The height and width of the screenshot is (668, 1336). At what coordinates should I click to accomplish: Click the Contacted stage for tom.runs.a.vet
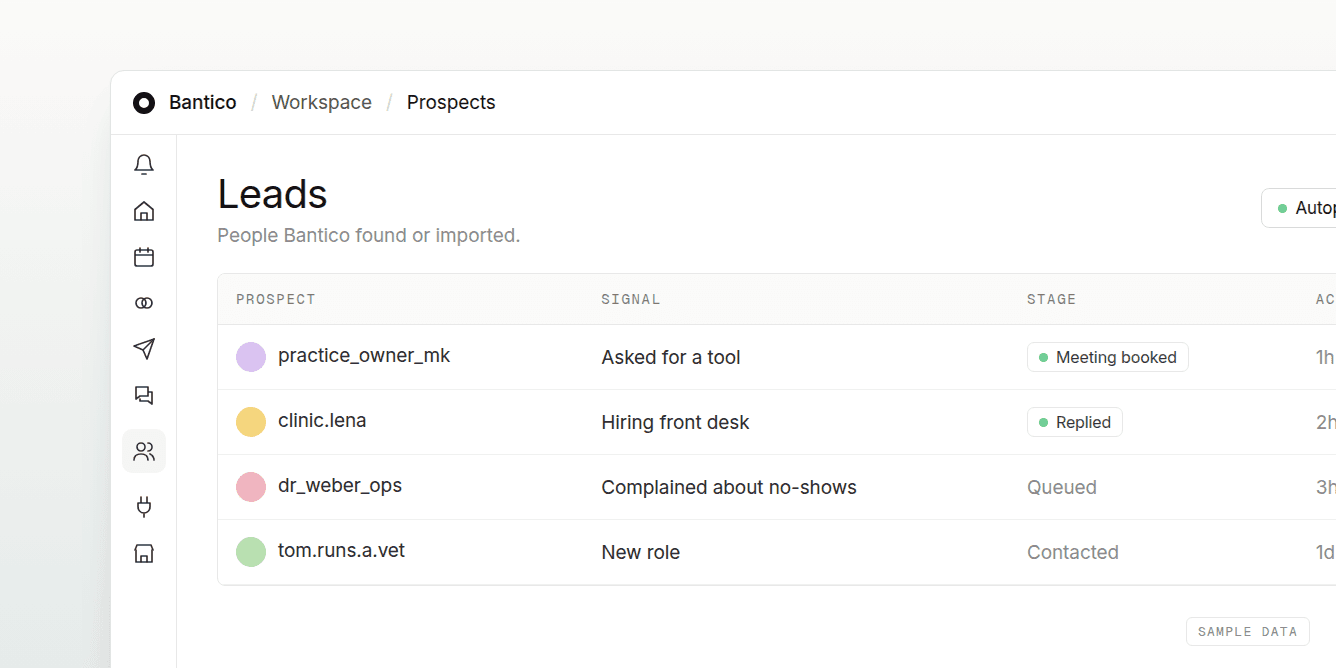pos(1073,552)
